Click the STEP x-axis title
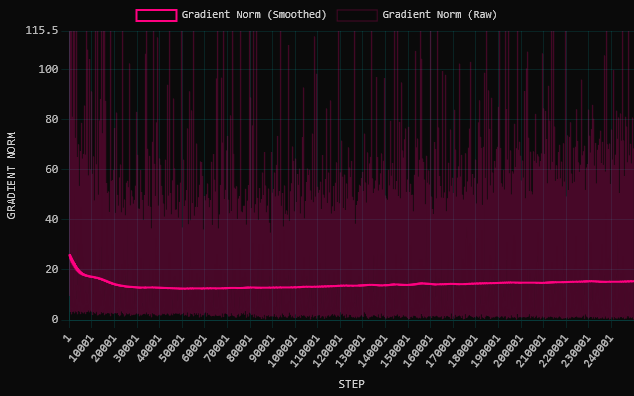 [x=351, y=384]
